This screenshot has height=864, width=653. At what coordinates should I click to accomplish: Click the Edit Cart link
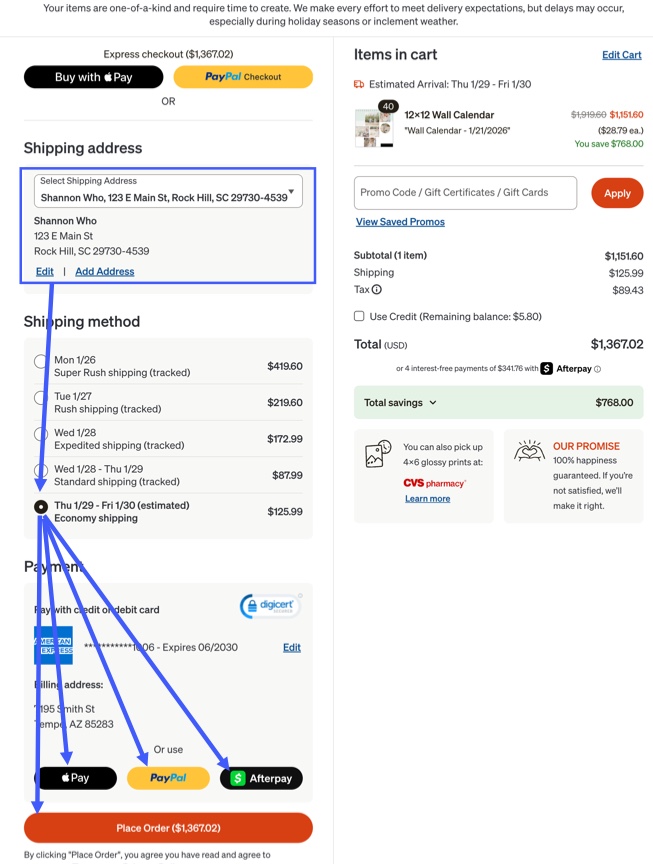(x=622, y=55)
